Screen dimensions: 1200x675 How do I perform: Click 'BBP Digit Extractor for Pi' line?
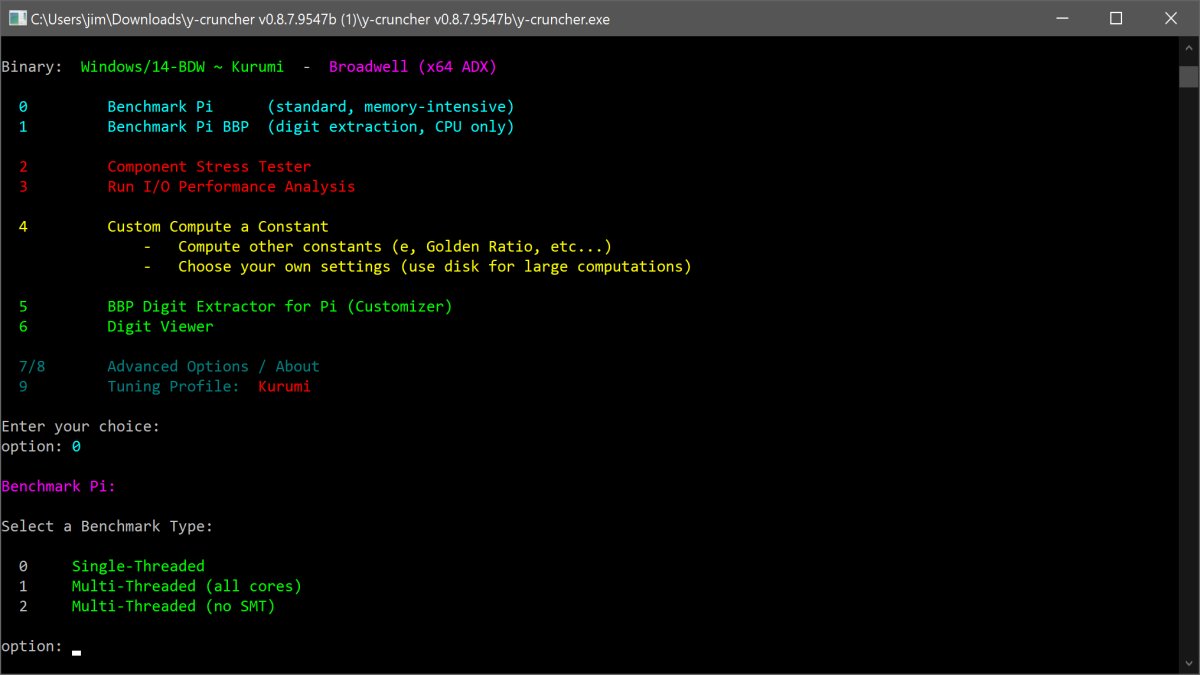(x=280, y=307)
